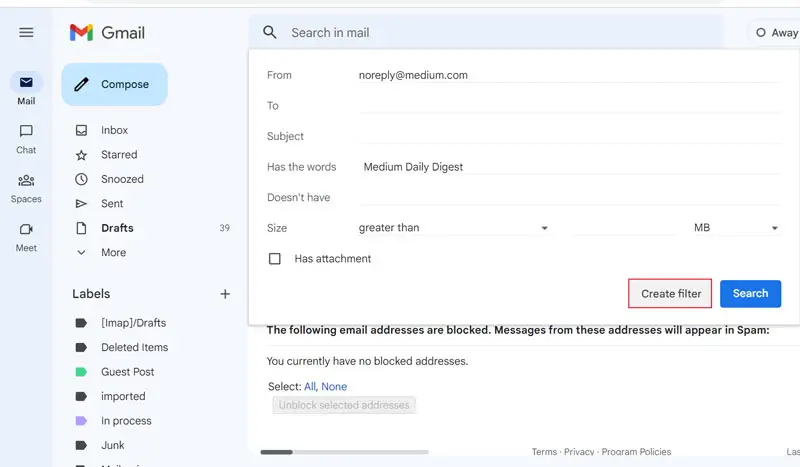Click the blue Search button

click(750, 293)
